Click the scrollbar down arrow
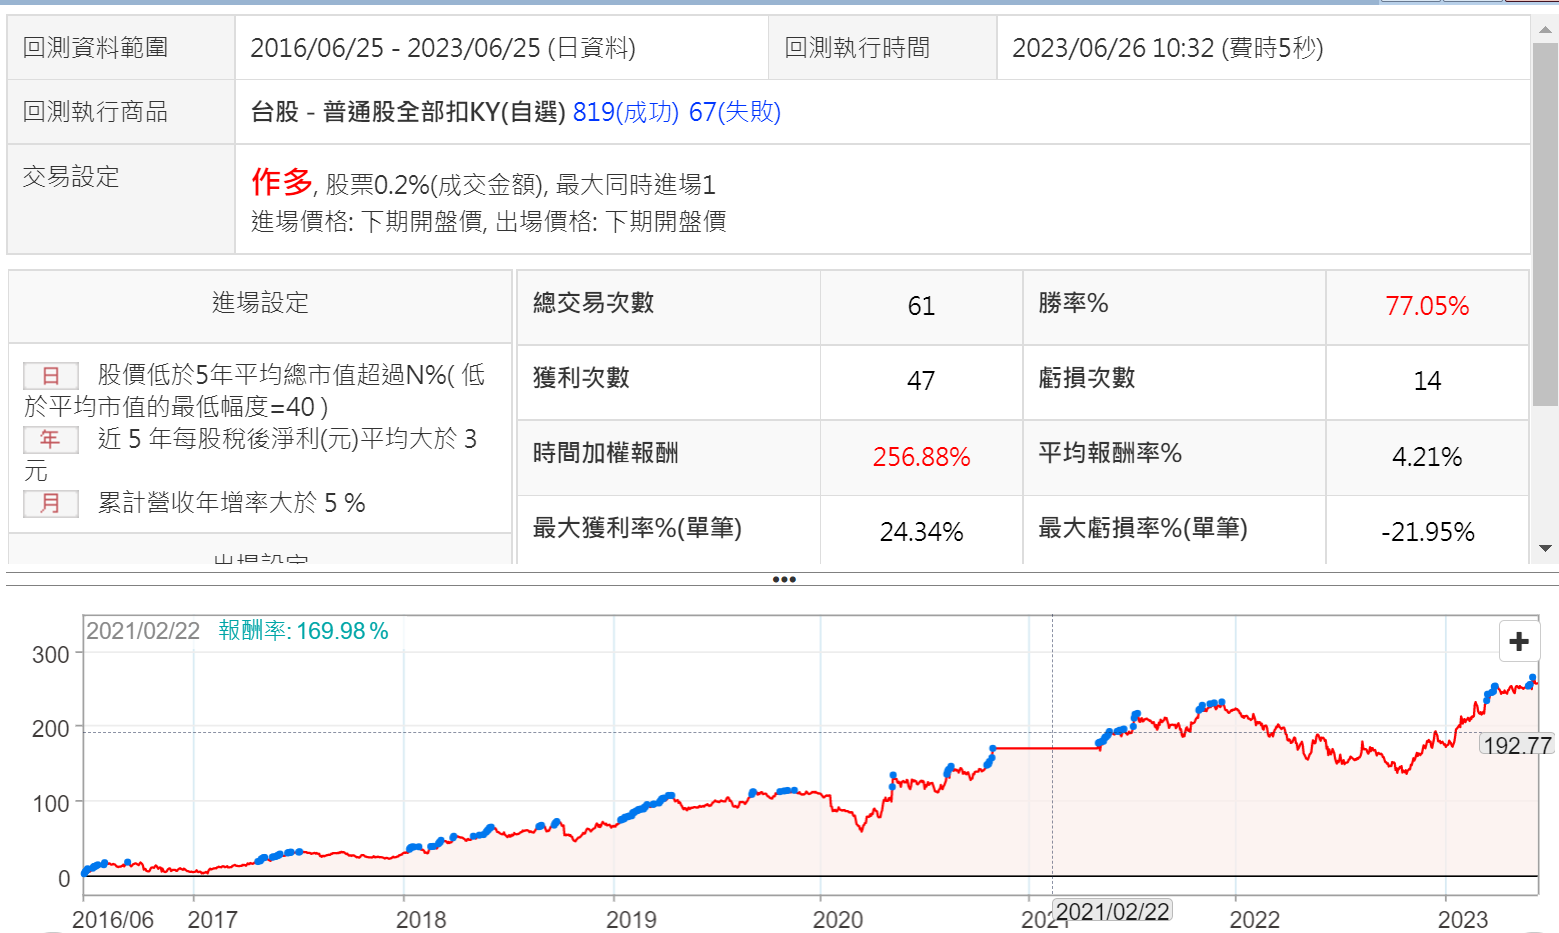Image resolution: width=1559 pixels, height=933 pixels. (x=1545, y=548)
